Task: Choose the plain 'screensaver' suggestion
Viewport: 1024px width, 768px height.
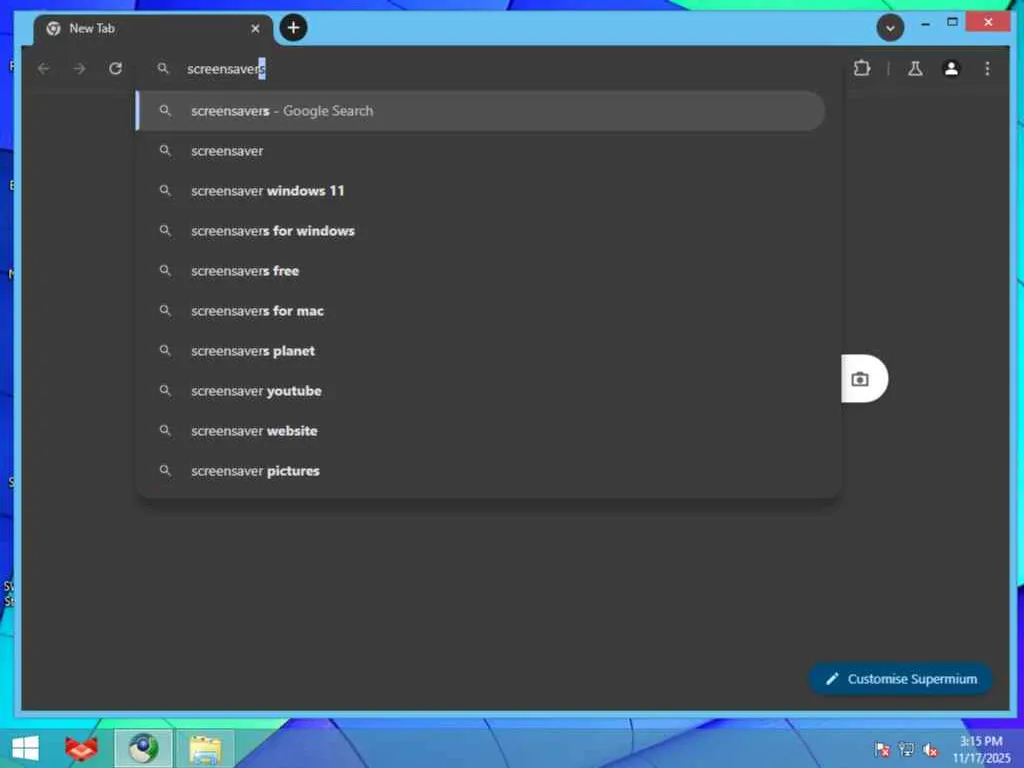Action: coord(482,151)
